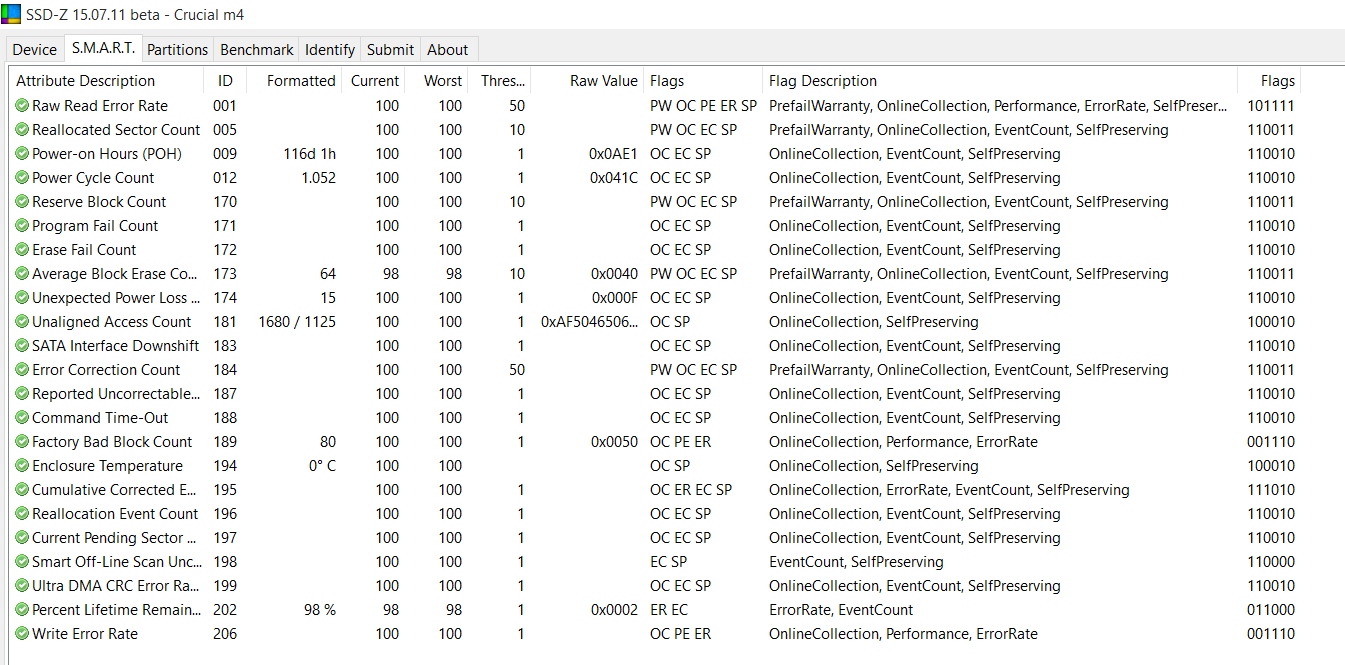Image resolution: width=1345 pixels, height=665 pixels.
Task: Click raw value 0x000F
Action: (x=613, y=298)
